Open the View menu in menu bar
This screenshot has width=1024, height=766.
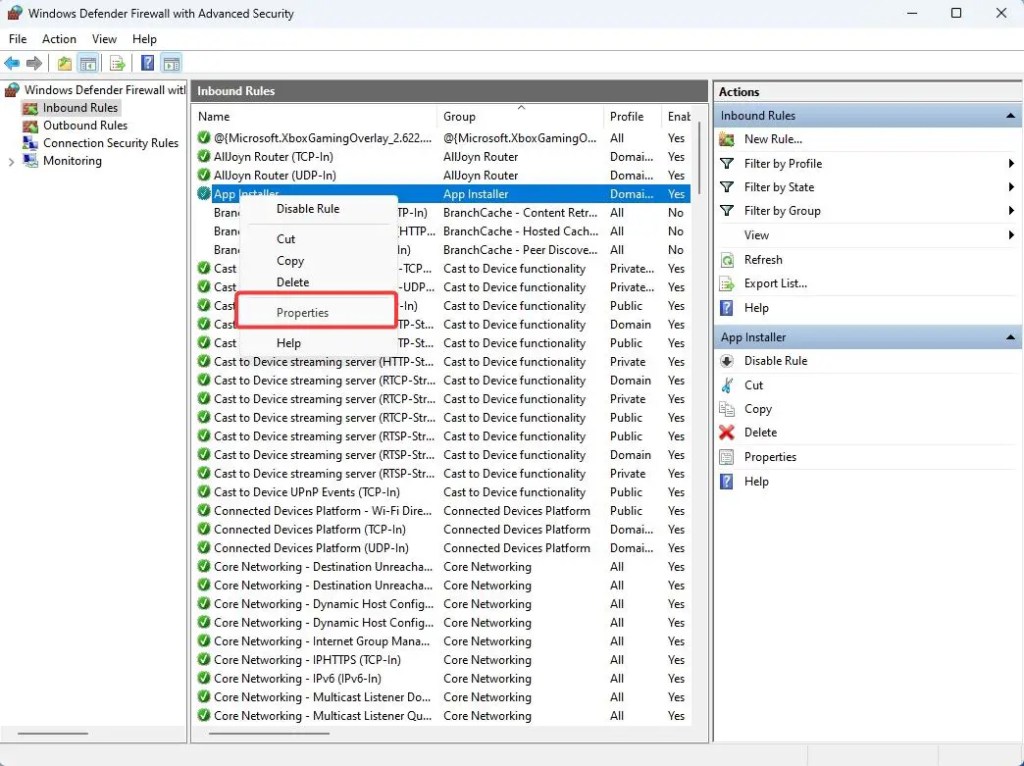pyautogui.click(x=104, y=39)
